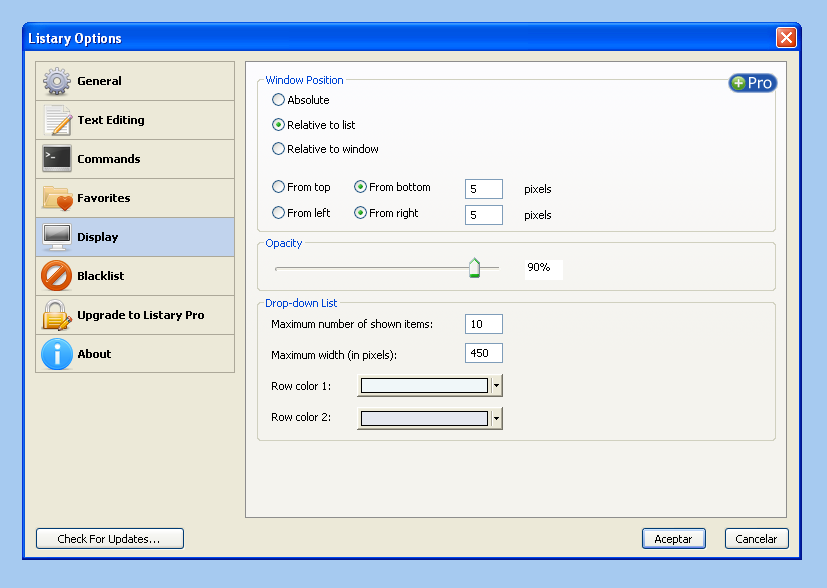Open the Blacklist section
This screenshot has height=588, width=827.
pyautogui.click(x=135, y=276)
